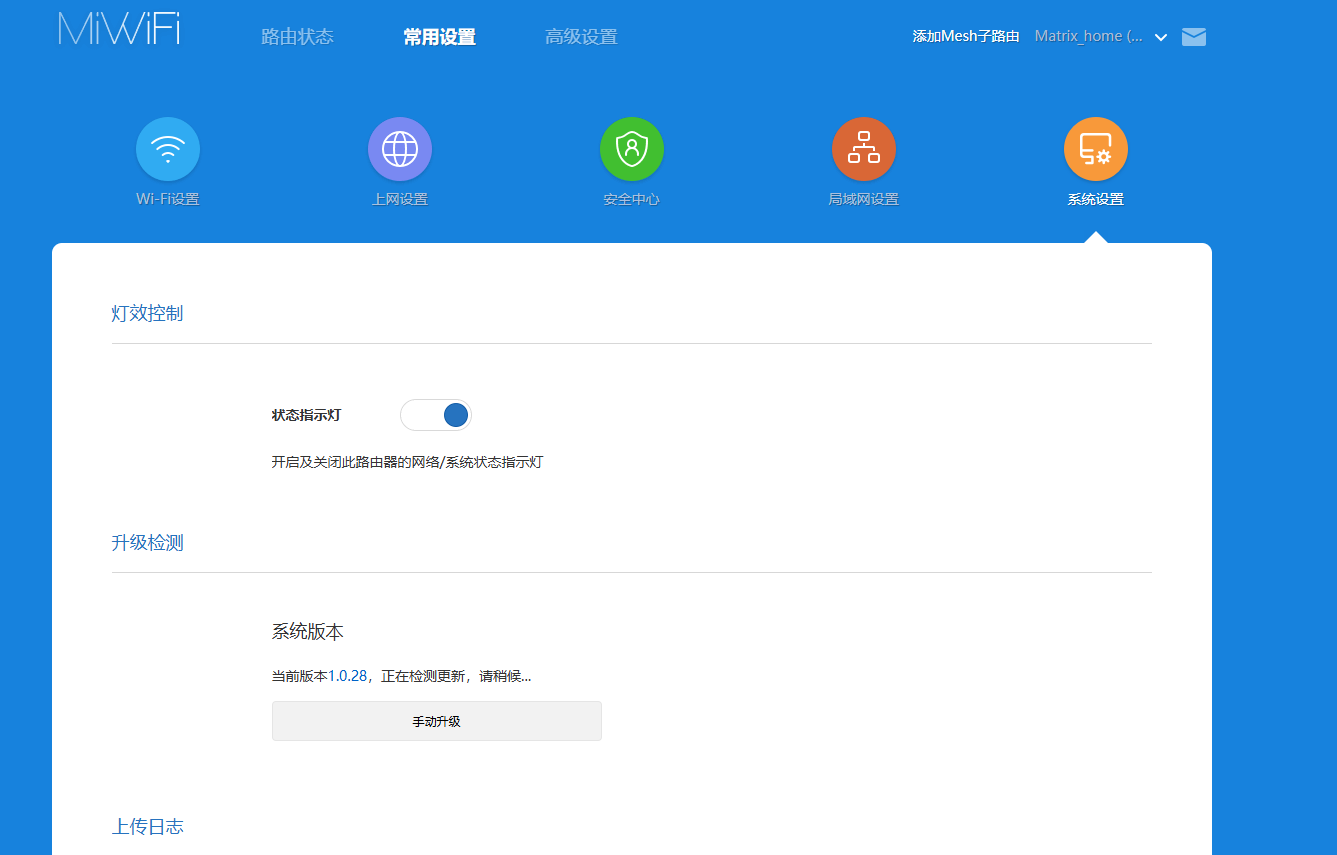Toggle the 状态指示灯 switch off
The image size is (1337, 855).
[436, 415]
